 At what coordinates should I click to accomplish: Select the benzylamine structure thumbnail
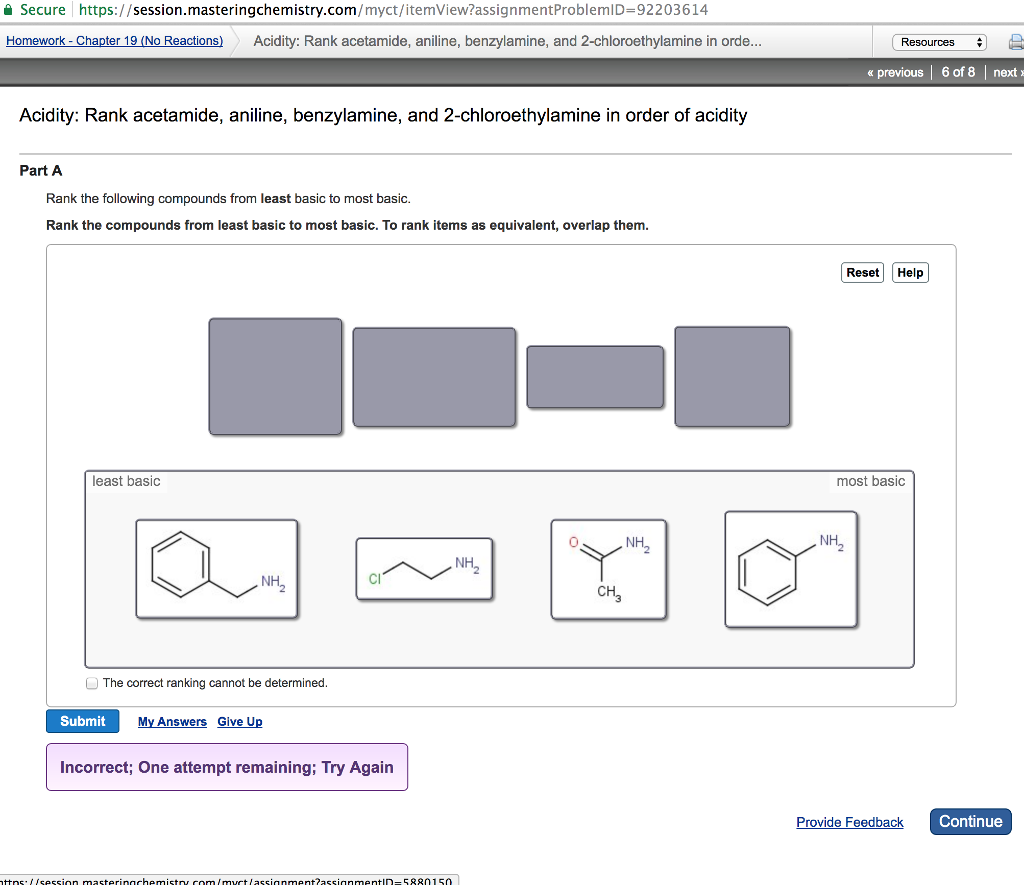tap(217, 568)
